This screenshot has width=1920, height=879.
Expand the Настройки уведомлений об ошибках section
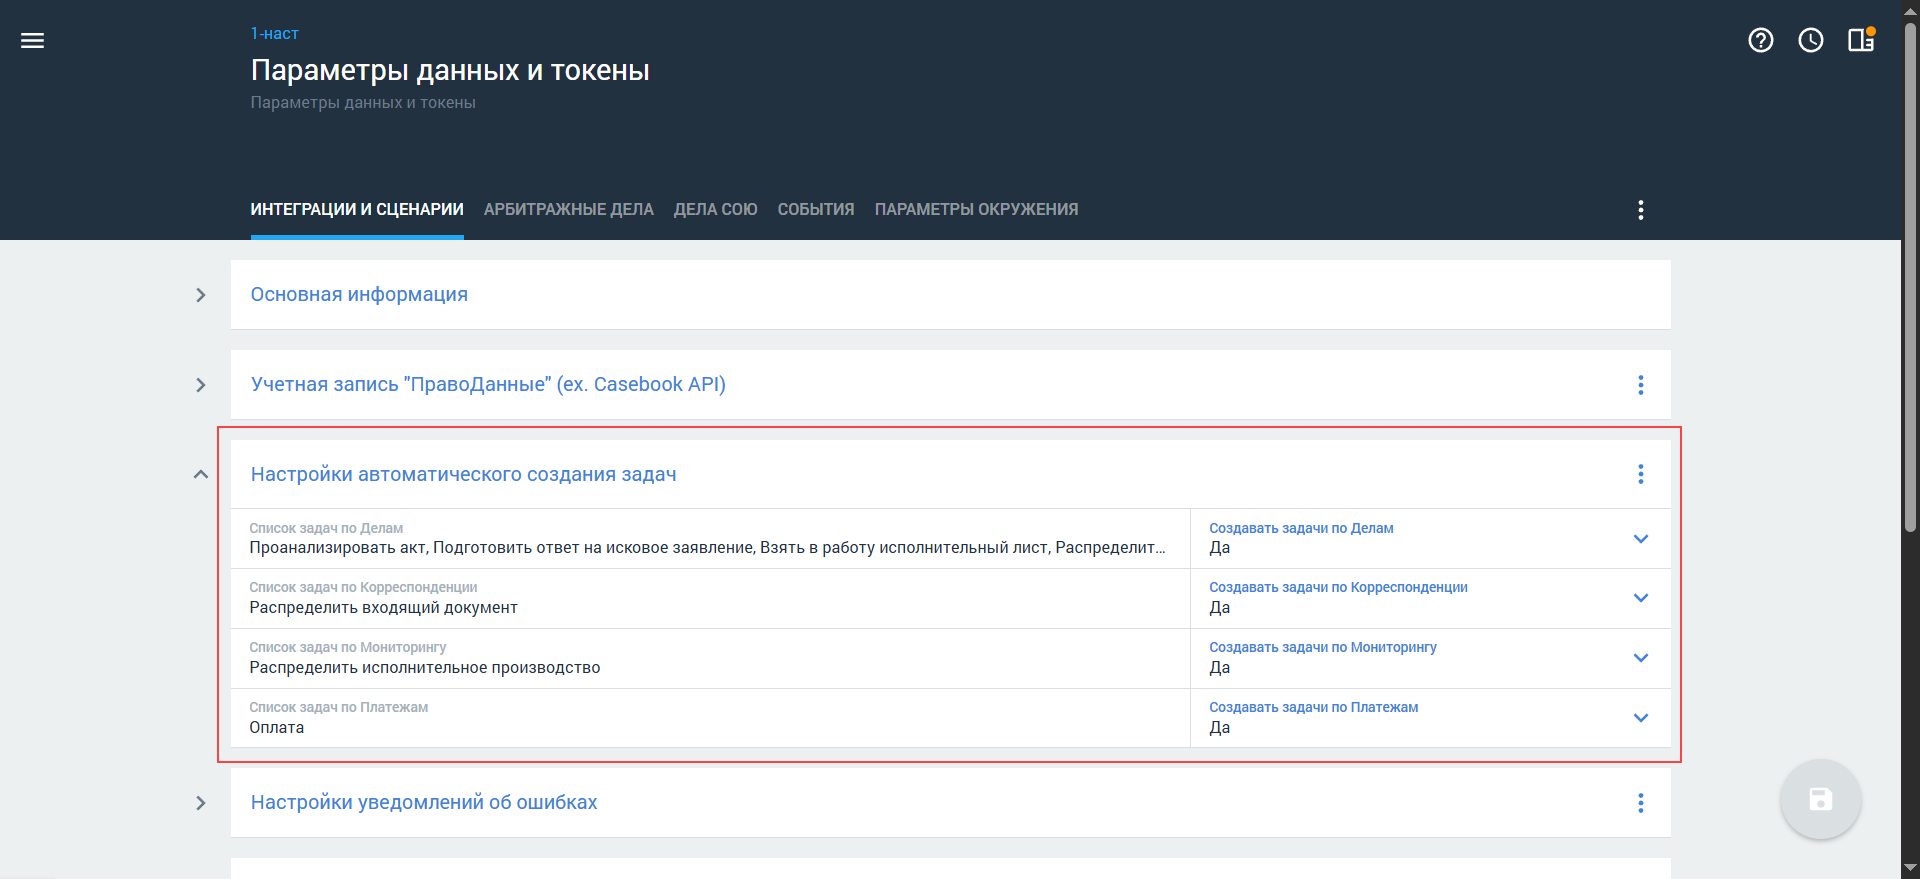[x=201, y=803]
